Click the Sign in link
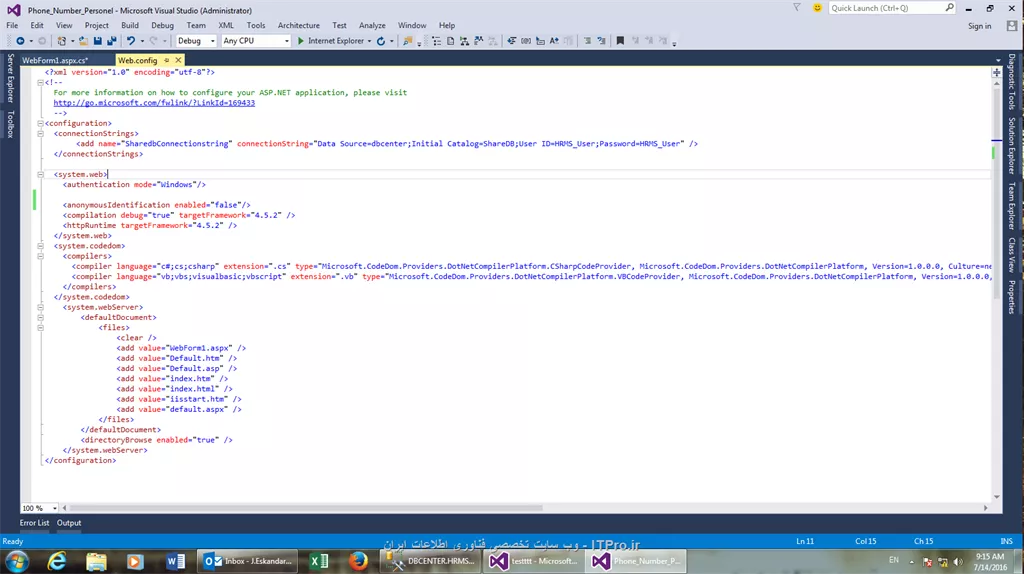1024x574 pixels. [x=980, y=26]
